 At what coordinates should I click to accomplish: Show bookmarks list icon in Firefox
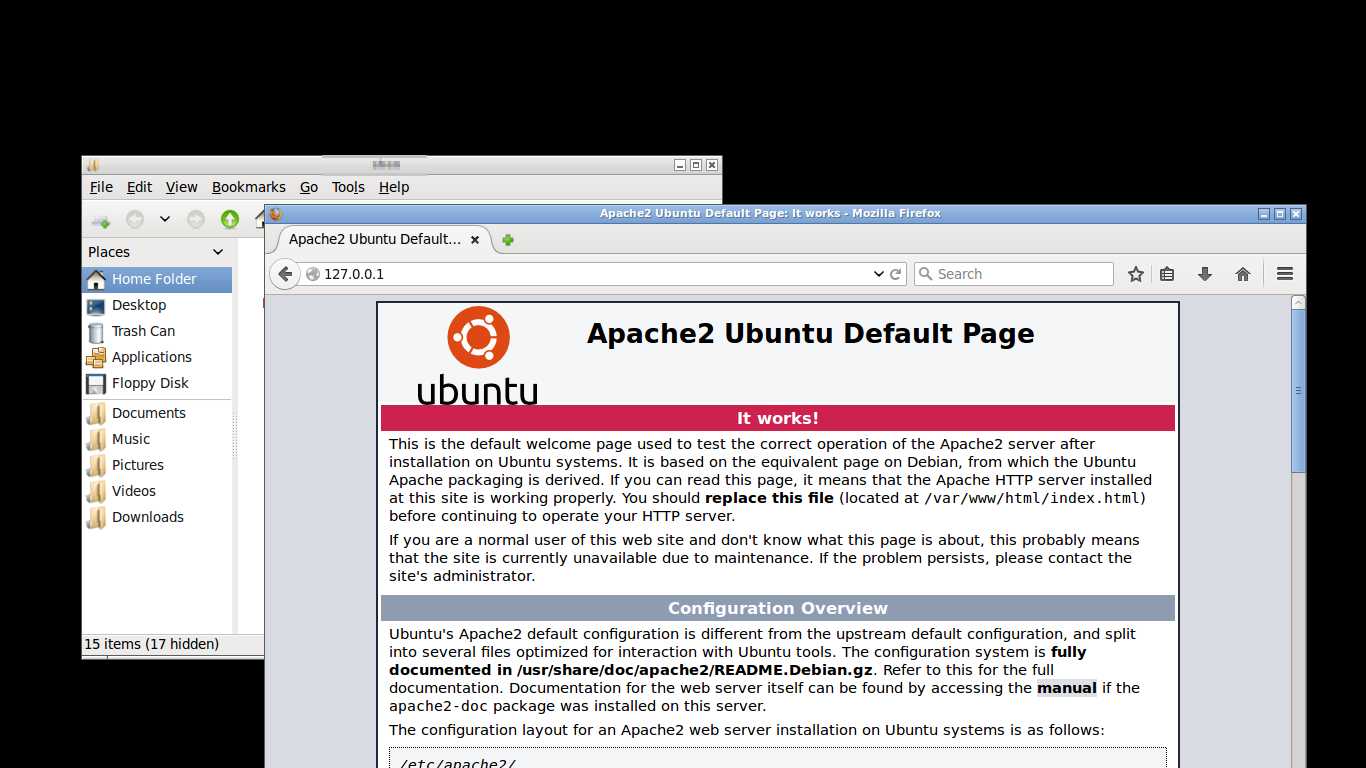[x=1167, y=274]
